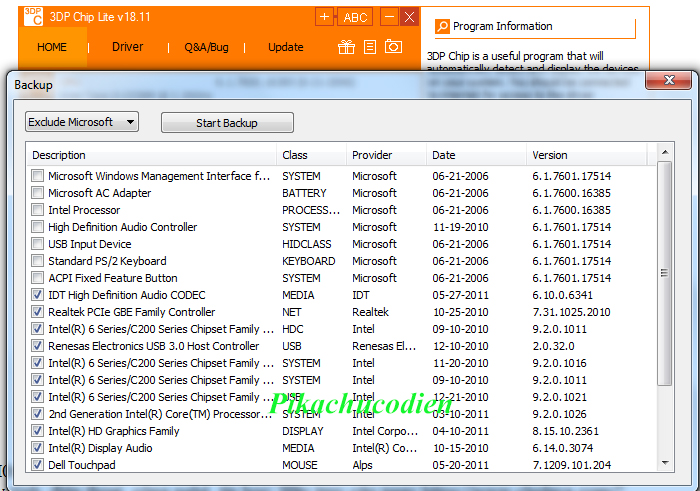This screenshot has width=700, height=491.
Task: Uncheck 2nd Generation Intel Core Processor checkbox
Action: (x=38, y=414)
